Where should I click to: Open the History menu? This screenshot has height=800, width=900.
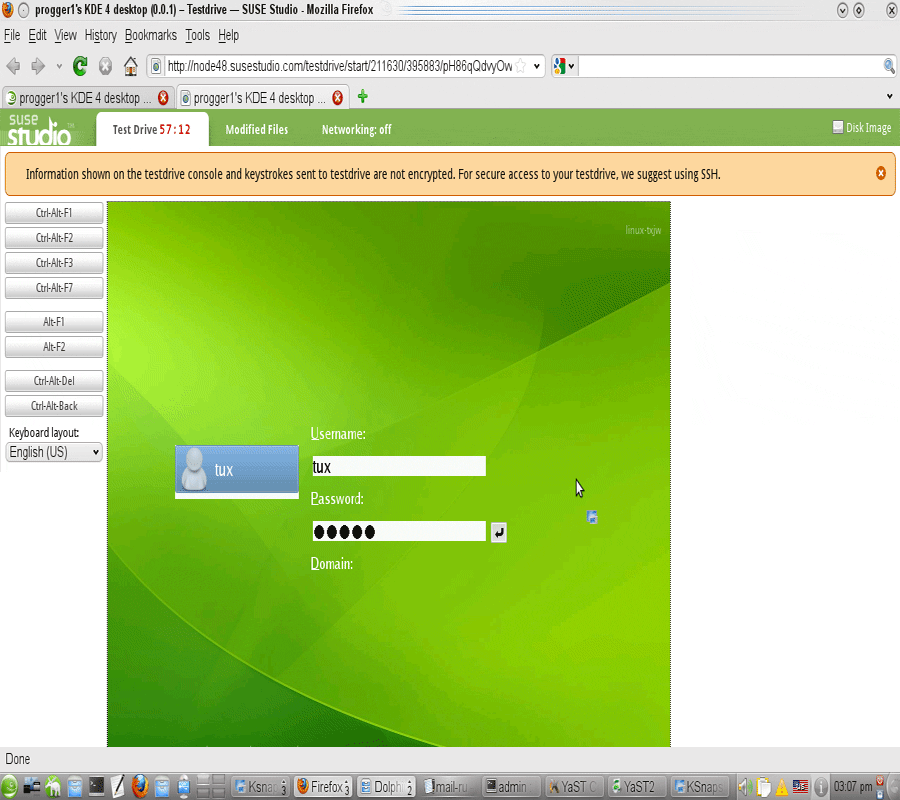point(100,36)
